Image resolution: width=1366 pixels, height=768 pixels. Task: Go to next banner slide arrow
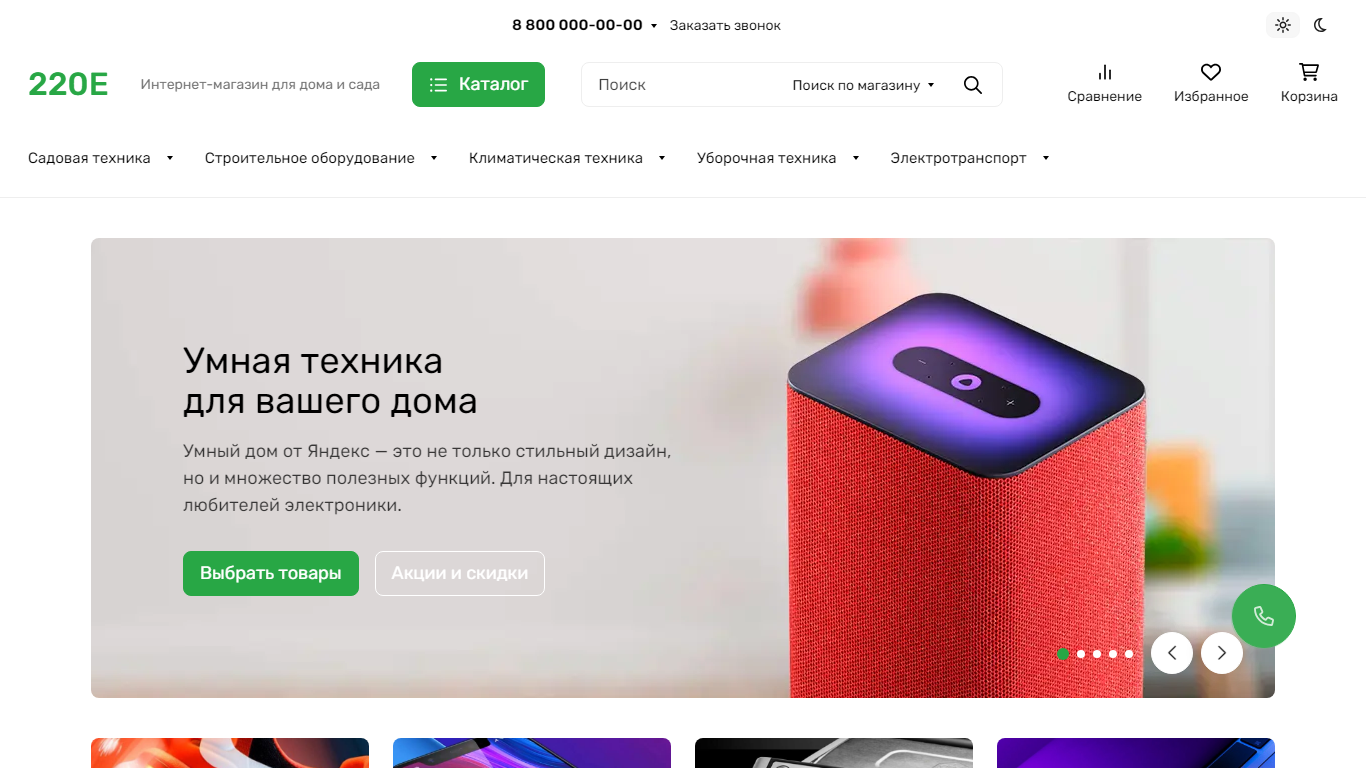pyautogui.click(x=1222, y=653)
